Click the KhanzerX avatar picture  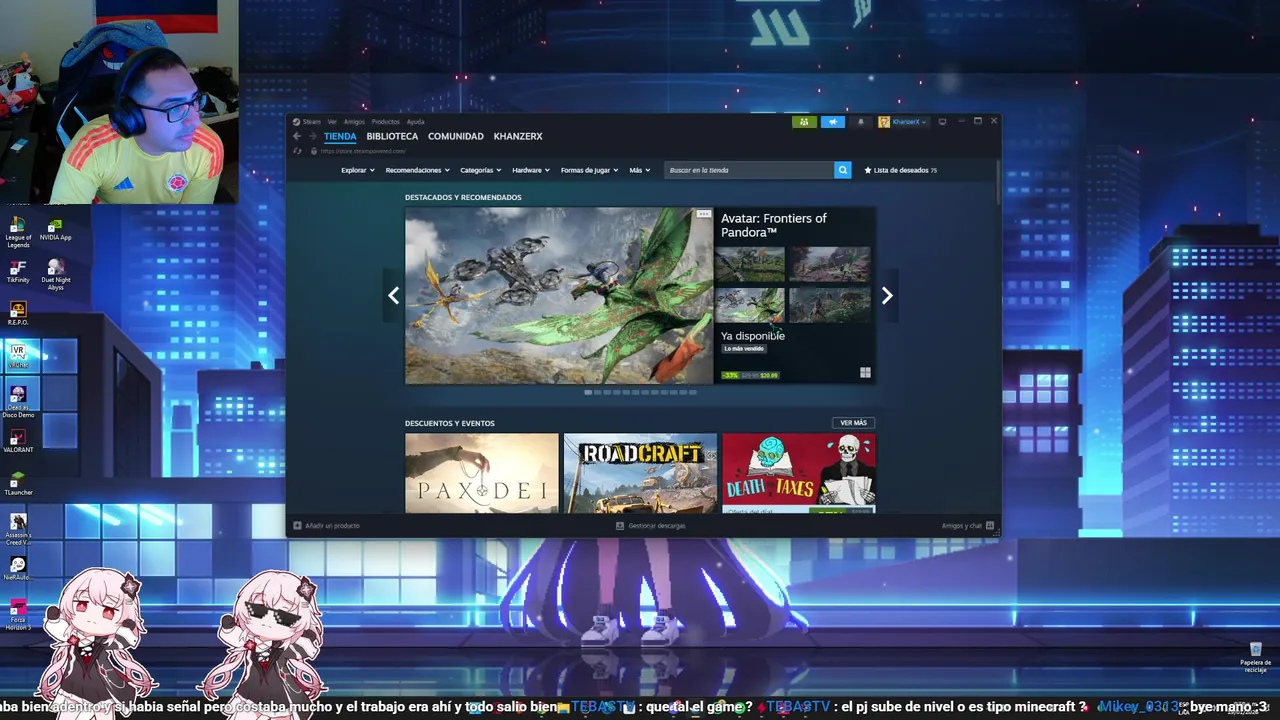tap(884, 122)
